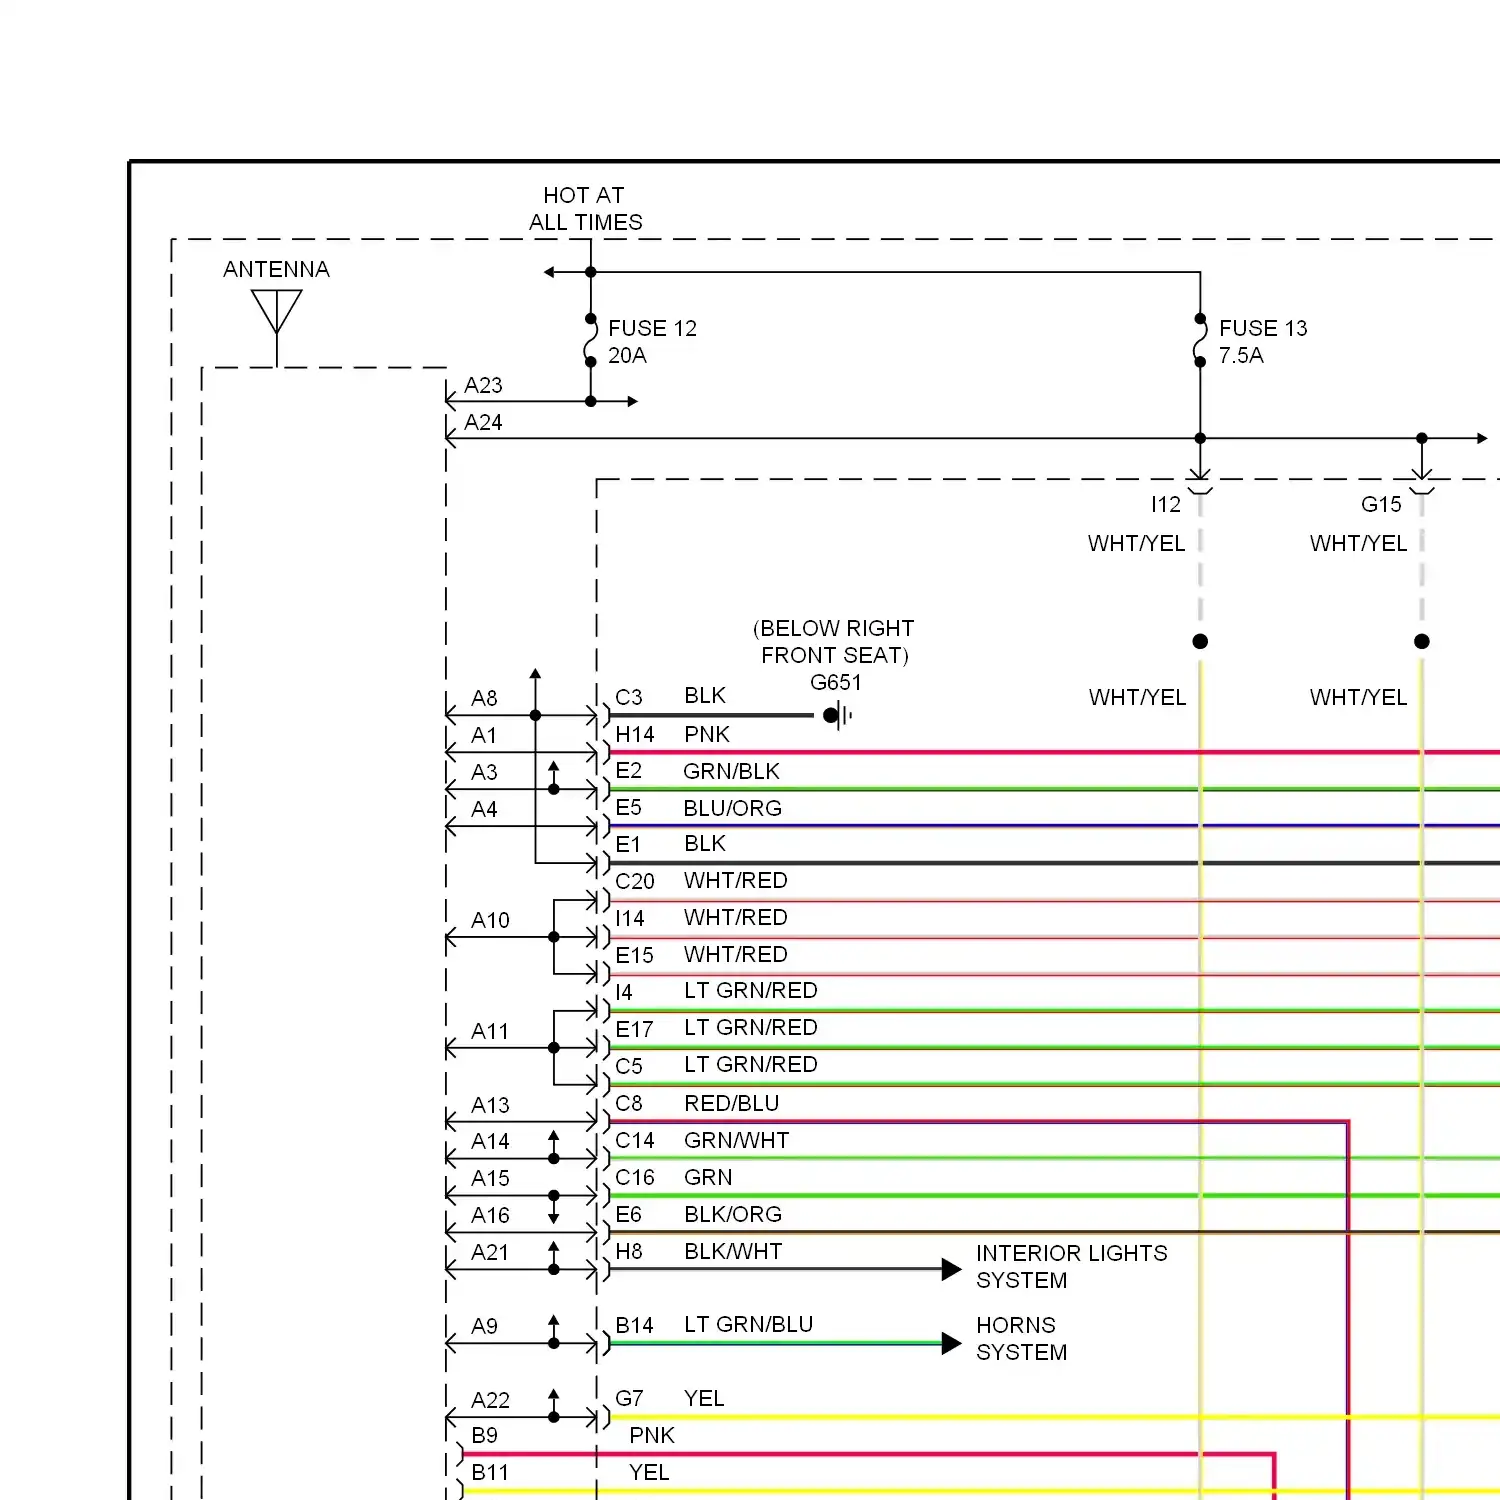This screenshot has width=1500, height=1500.
Task: Select pin label I4
Action: [624, 992]
